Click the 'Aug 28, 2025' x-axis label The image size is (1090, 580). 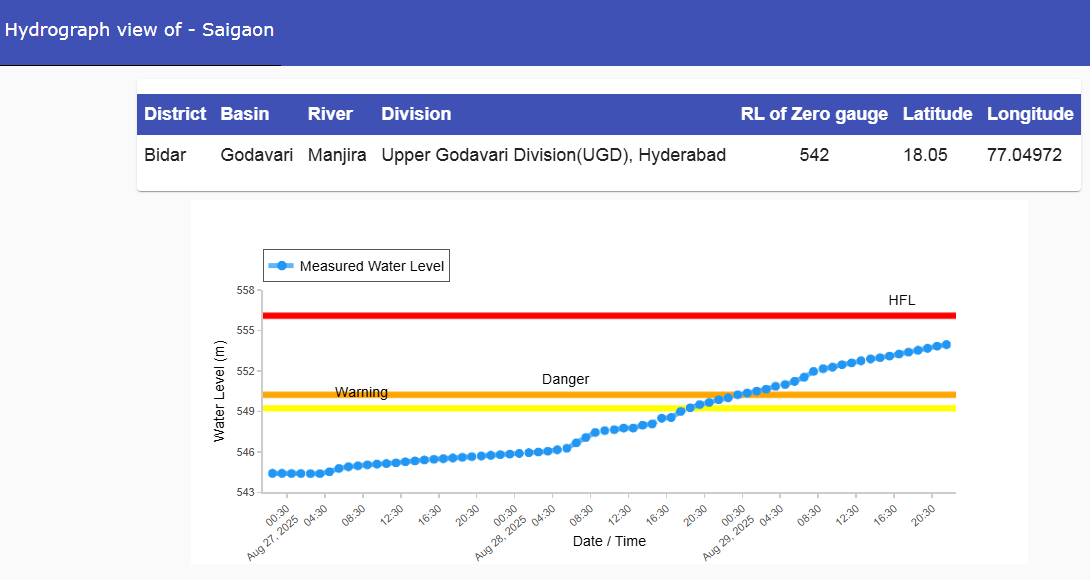coord(501,539)
